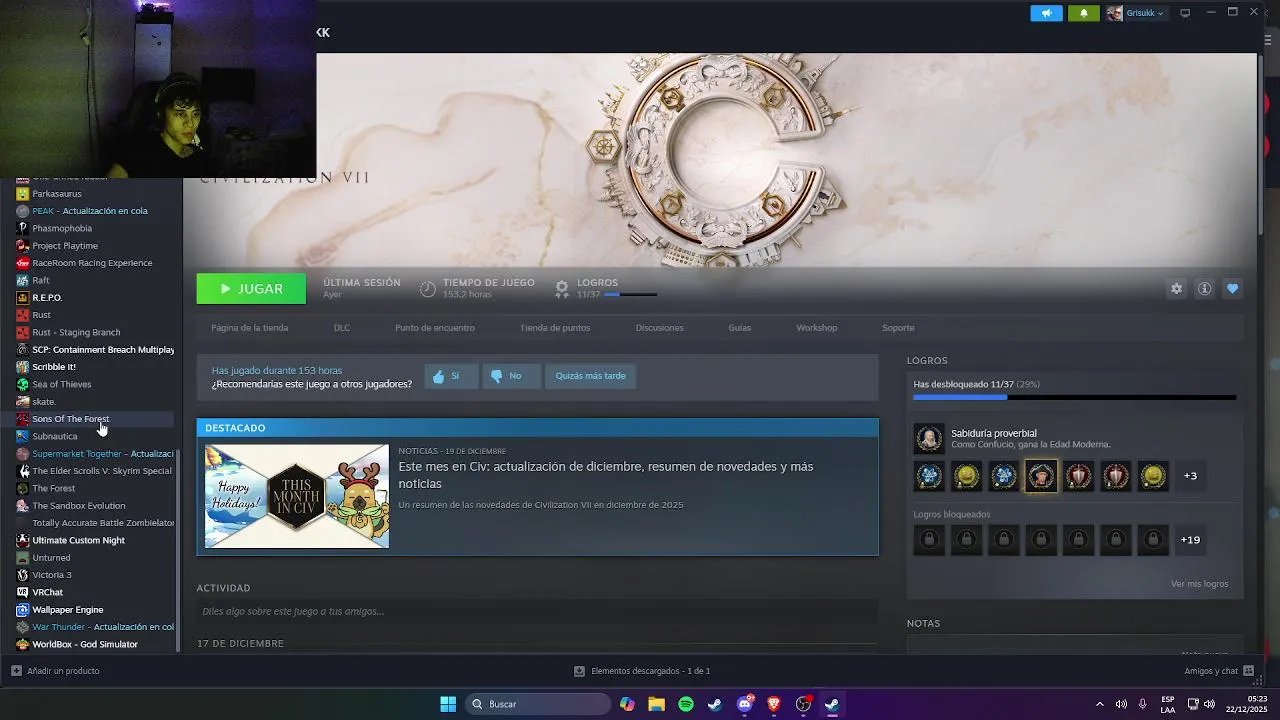Open first locked achievement padlock icon

tap(929, 540)
